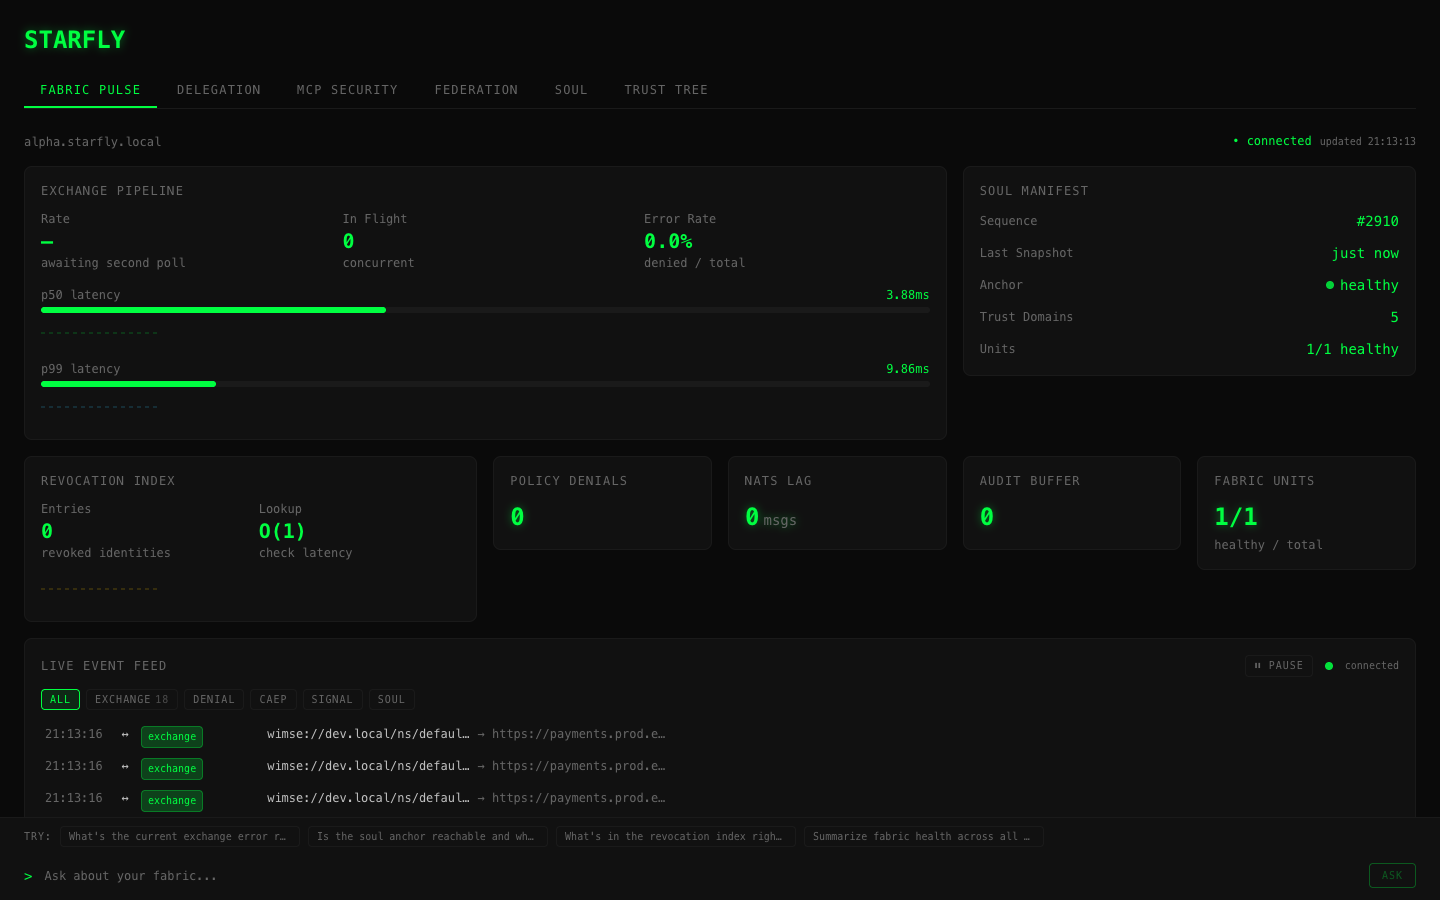The height and width of the screenshot is (900, 1440).
Task: Click the 'awaiting second poll' Rate note
Action: click(113, 263)
